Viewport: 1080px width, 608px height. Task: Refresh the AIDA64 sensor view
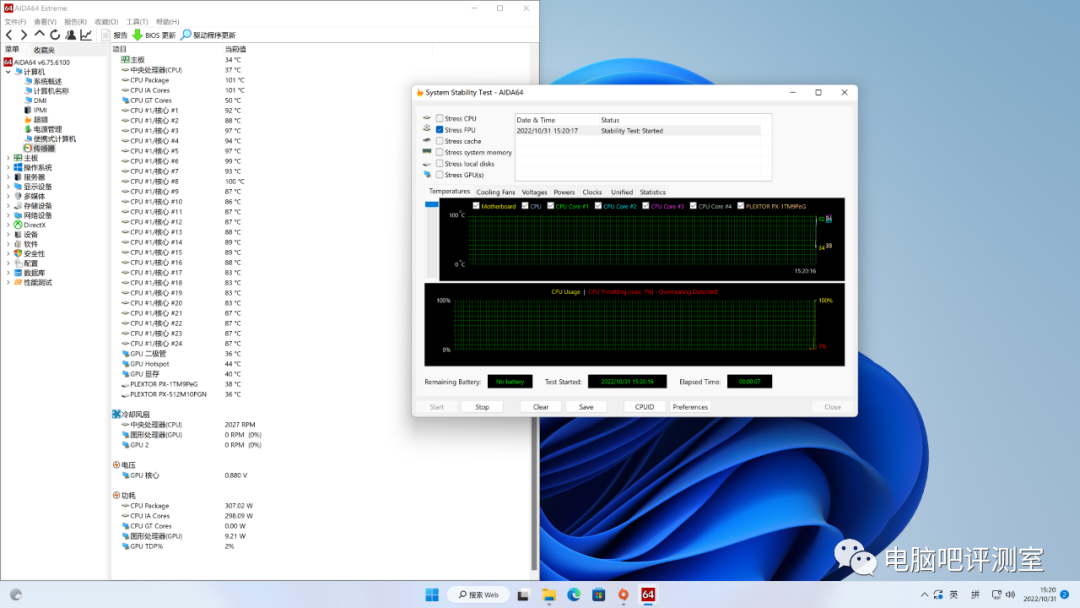(55, 34)
